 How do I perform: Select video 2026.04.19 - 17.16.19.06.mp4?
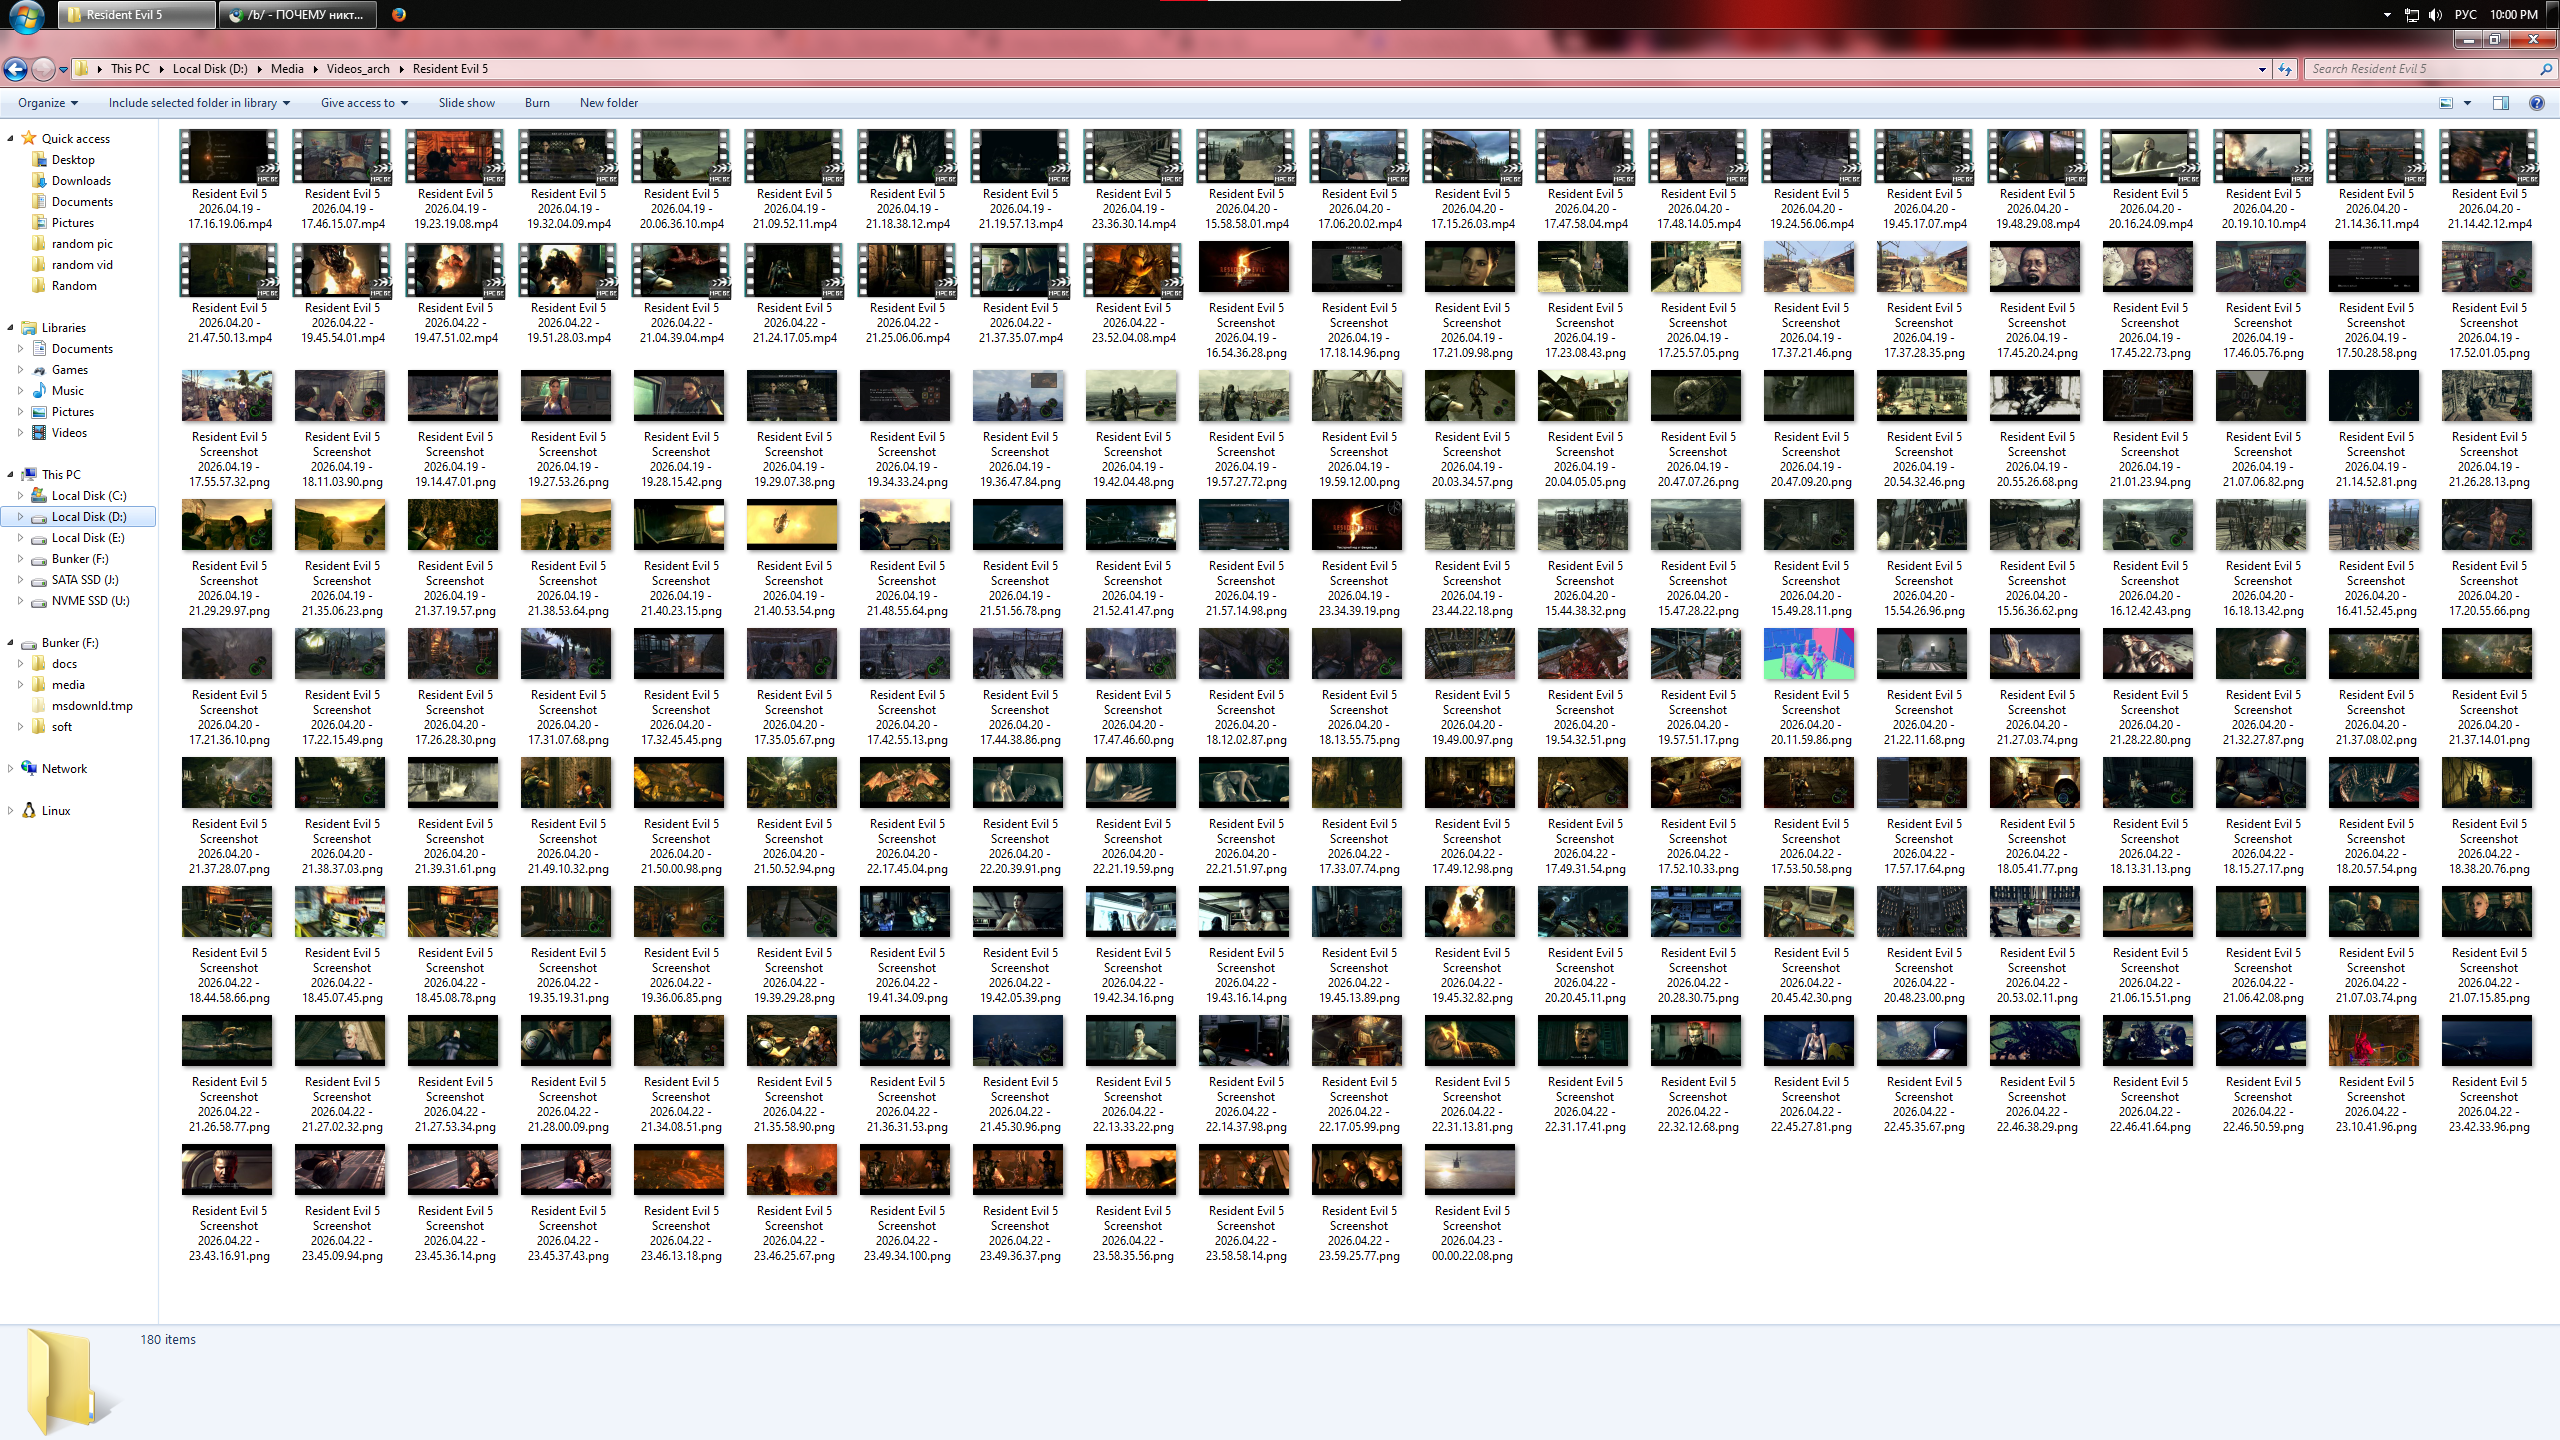point(229,181)
